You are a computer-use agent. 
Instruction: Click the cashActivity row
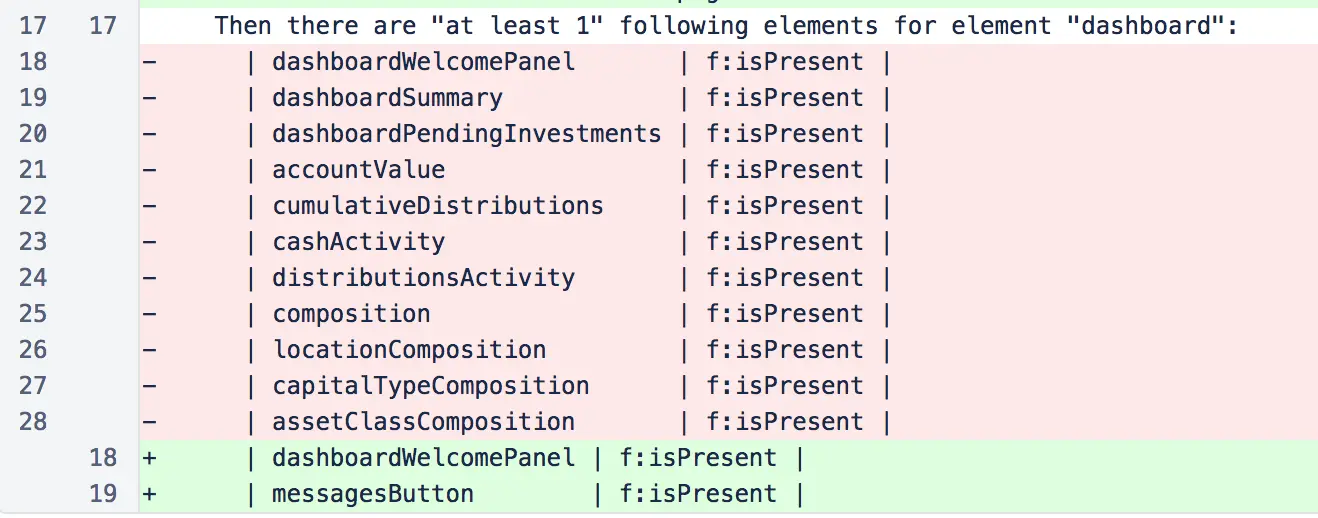[358, 242]
